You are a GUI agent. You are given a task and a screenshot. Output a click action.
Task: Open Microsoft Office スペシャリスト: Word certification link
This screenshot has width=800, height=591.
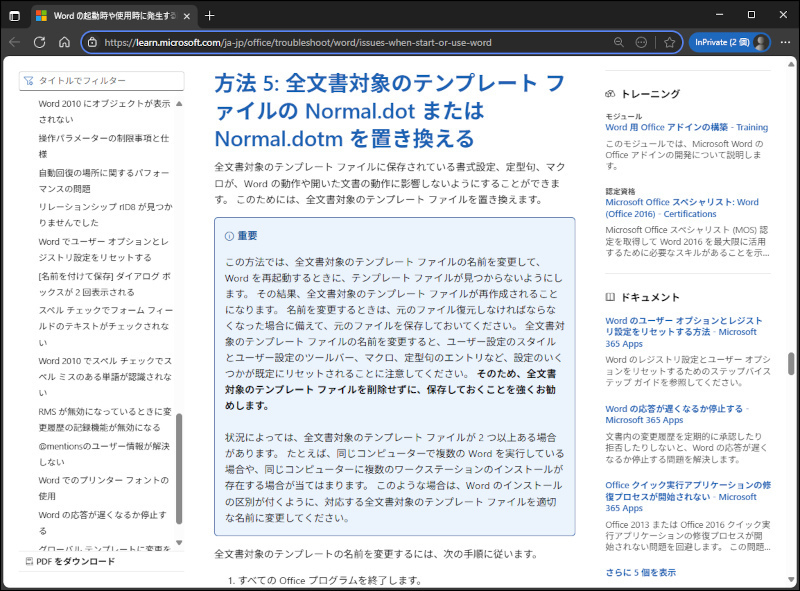point(682,208)
